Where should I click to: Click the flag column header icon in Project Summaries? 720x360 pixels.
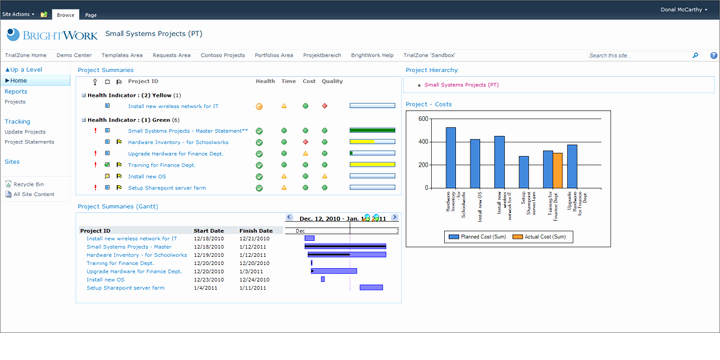coord(119,82)
